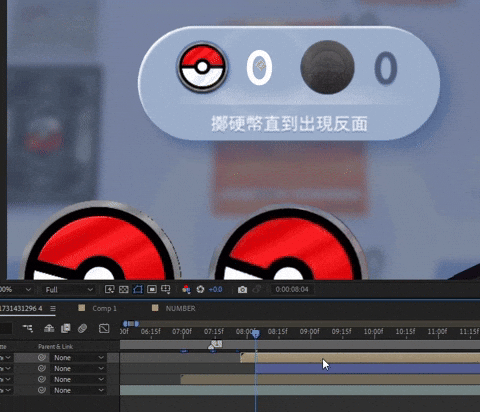Open Show Channel and color management menu

coord(186,289)
